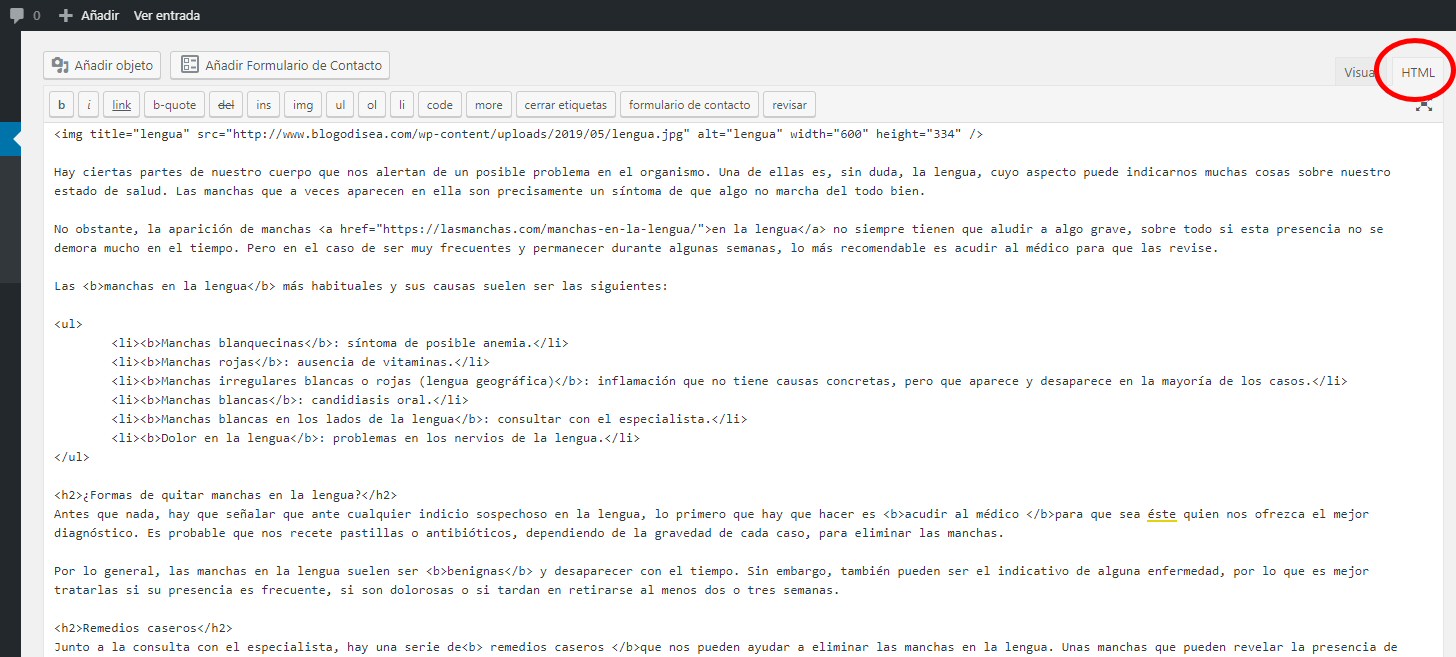Click the cerrar etiquetas button

(x=565, y=105)
